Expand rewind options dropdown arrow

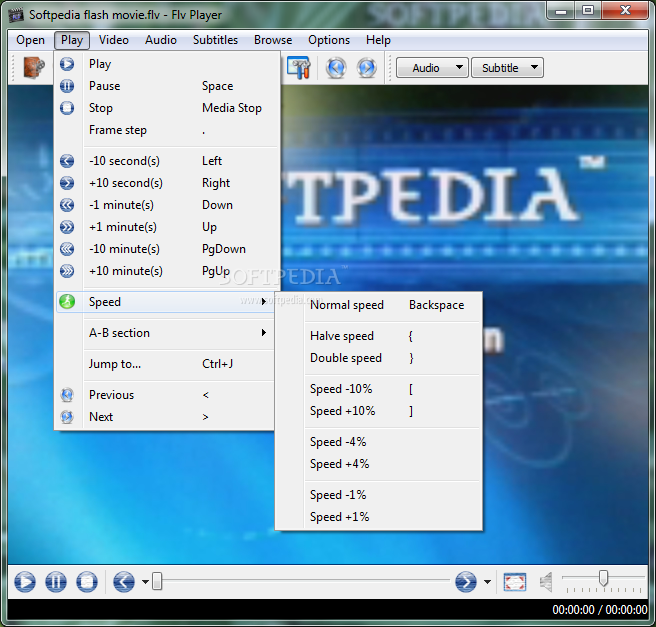(x=145, y=582)
